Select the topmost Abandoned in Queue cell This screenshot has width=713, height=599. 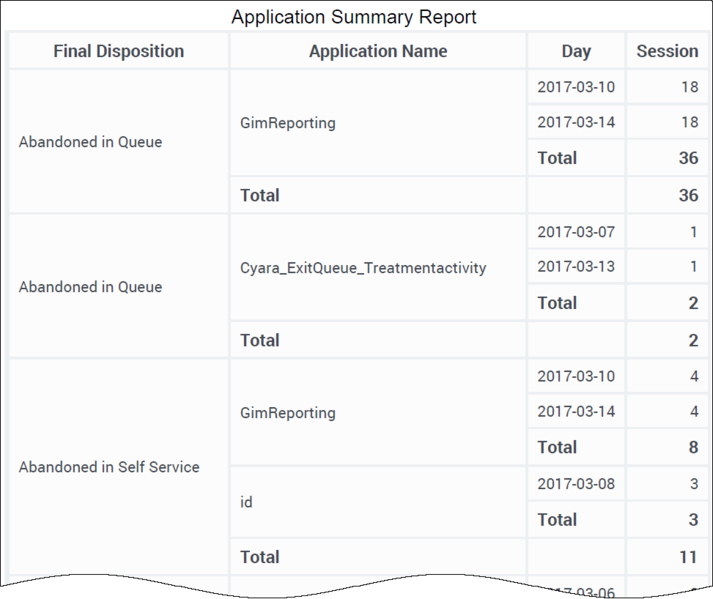[90, 142]
